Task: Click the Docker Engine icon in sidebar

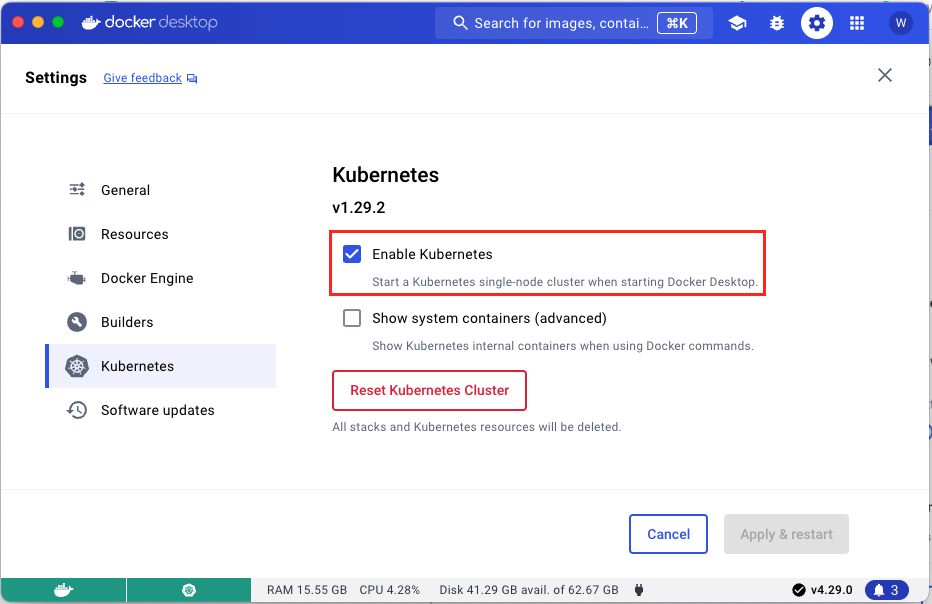Action: 77,278
